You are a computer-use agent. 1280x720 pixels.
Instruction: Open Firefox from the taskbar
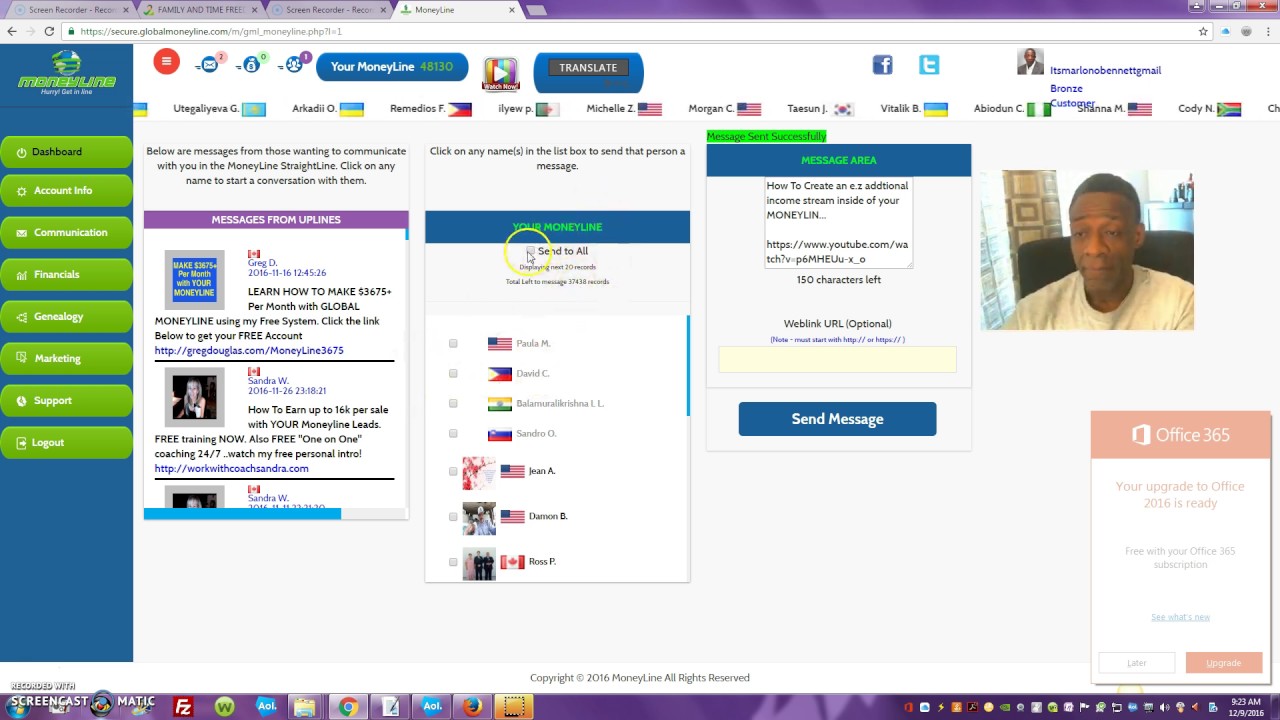(473, 707)
